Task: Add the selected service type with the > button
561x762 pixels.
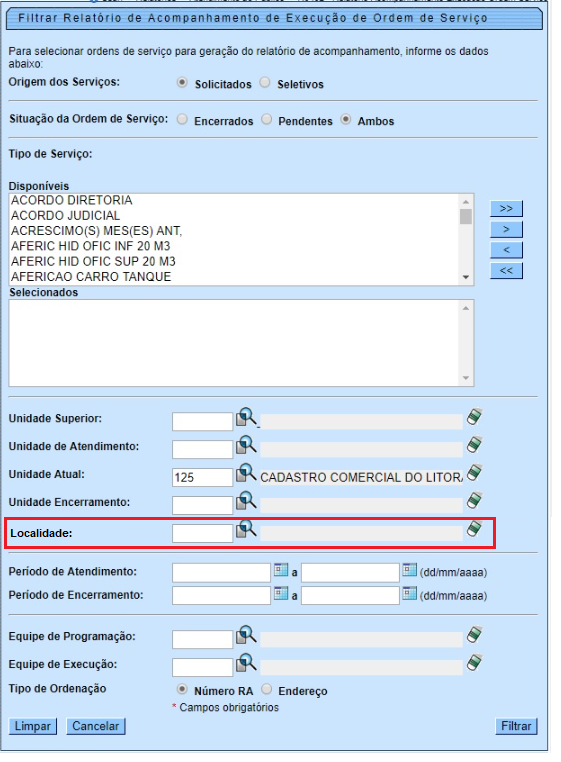Action: 506,229
